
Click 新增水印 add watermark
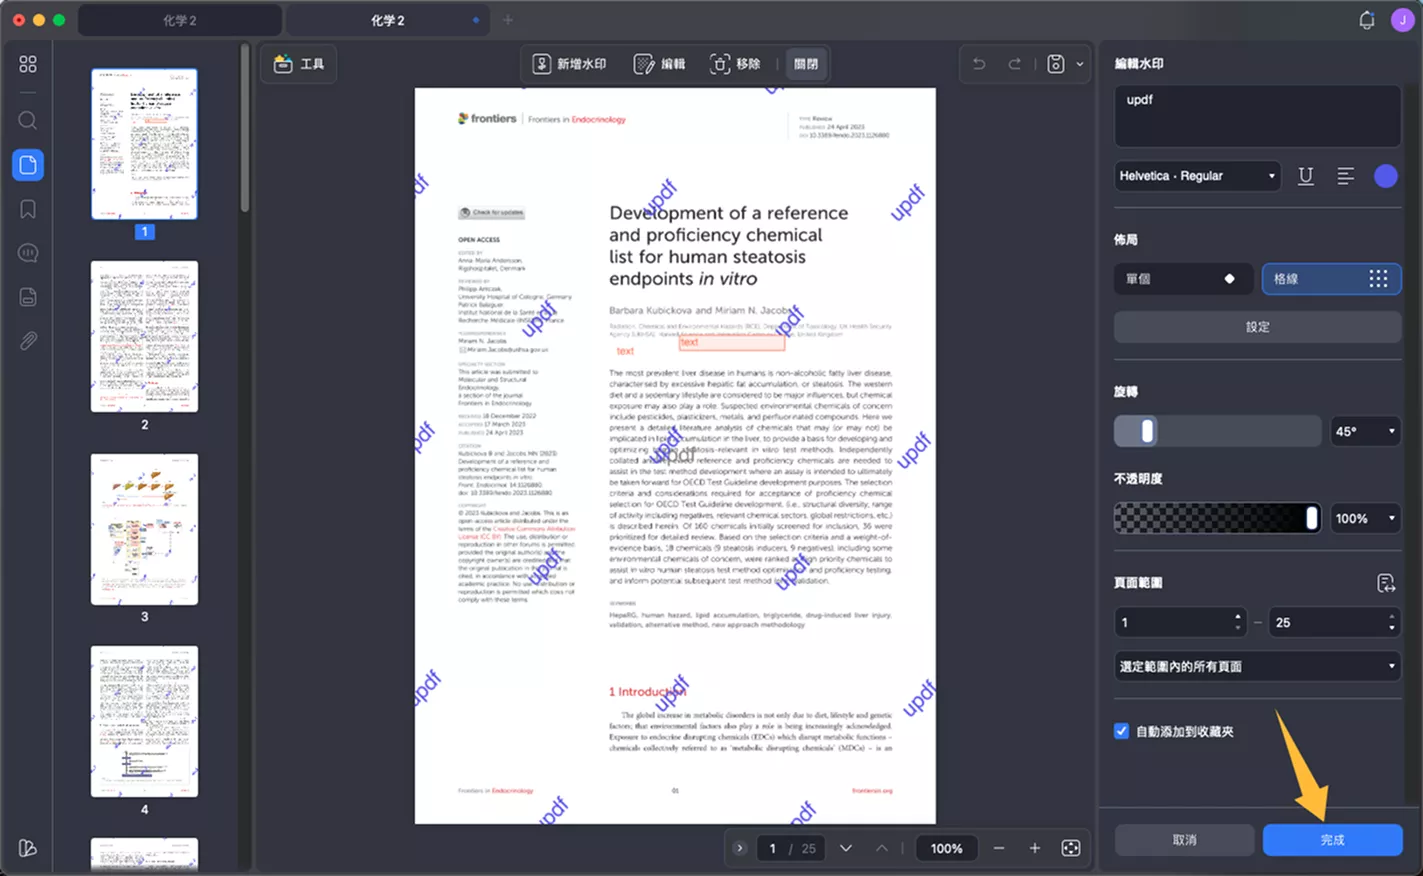(569, 64)
